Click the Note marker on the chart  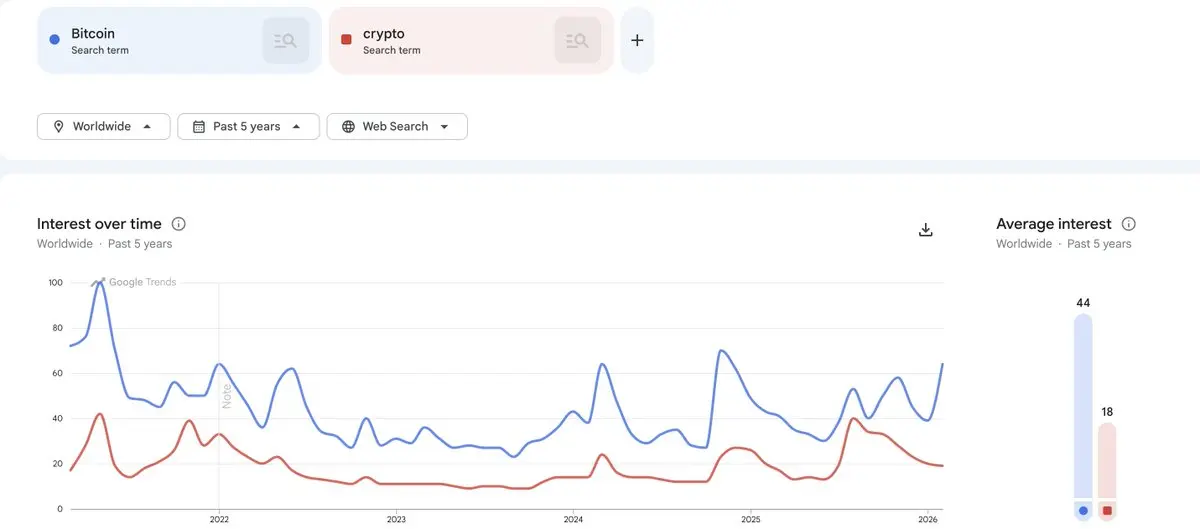227,395
